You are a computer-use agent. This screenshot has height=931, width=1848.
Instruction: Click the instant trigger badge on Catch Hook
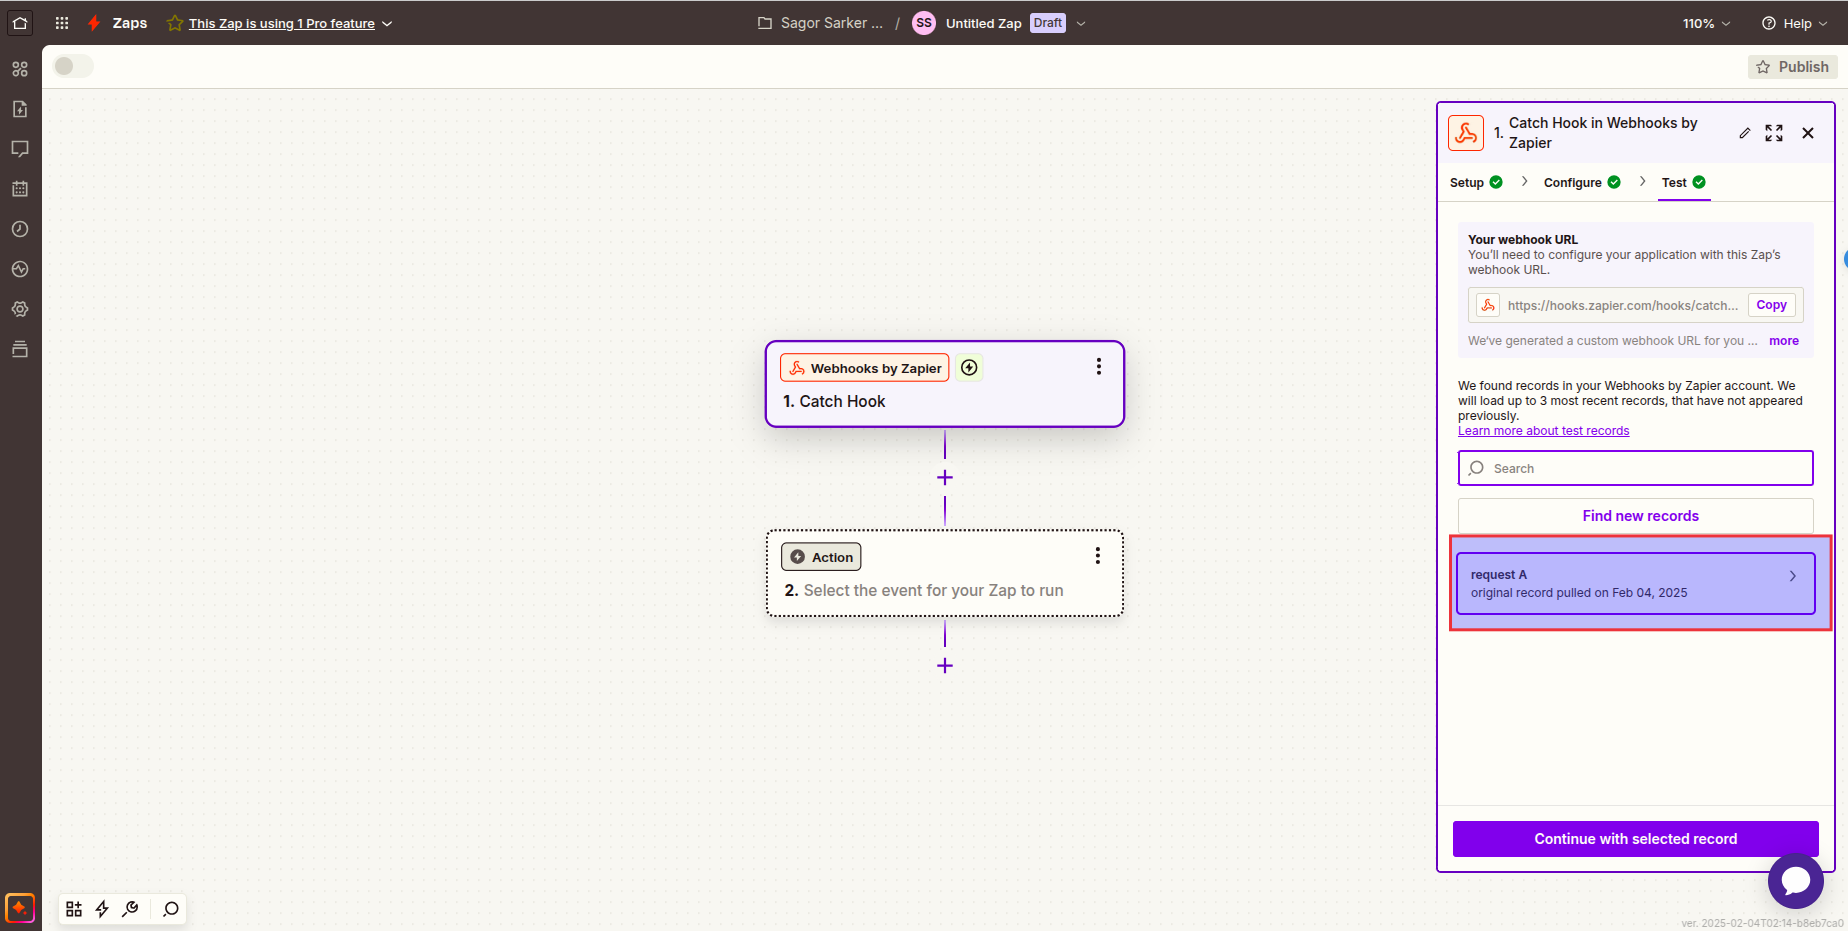pyautogui.click(x=969, y=368)
